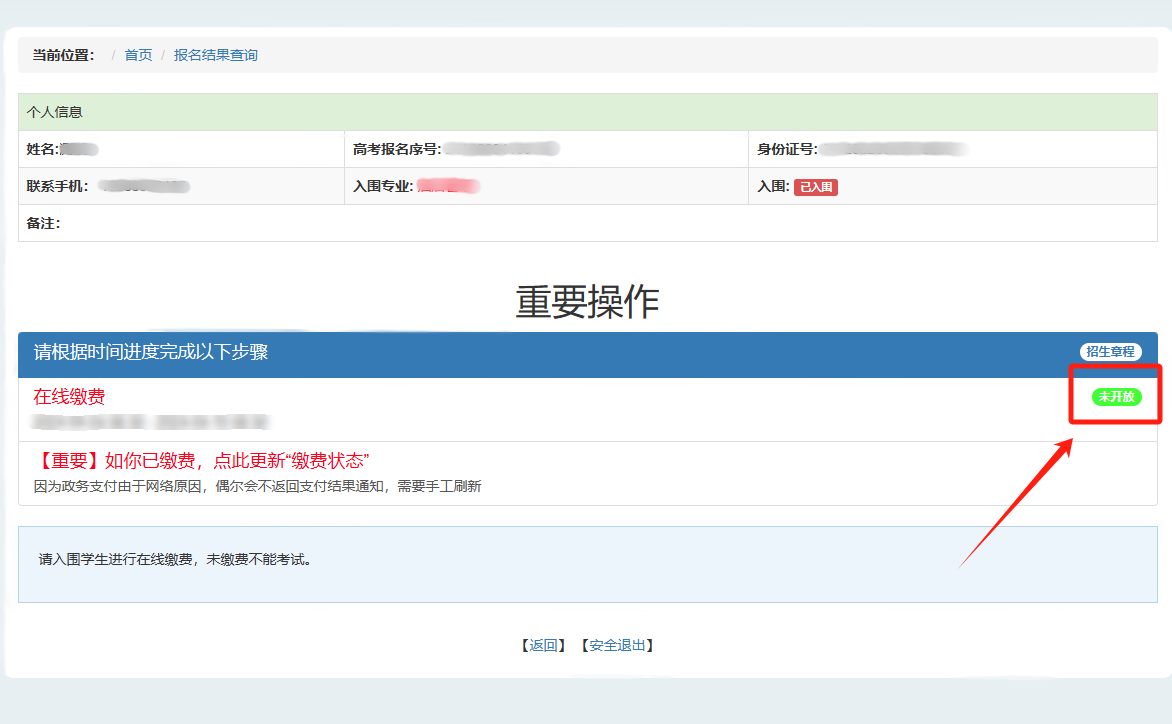This screenshot has width=1172, height=724.
Task: Click the blue notice about 未缴费不能考试
Action: click(x=176, y=560)
